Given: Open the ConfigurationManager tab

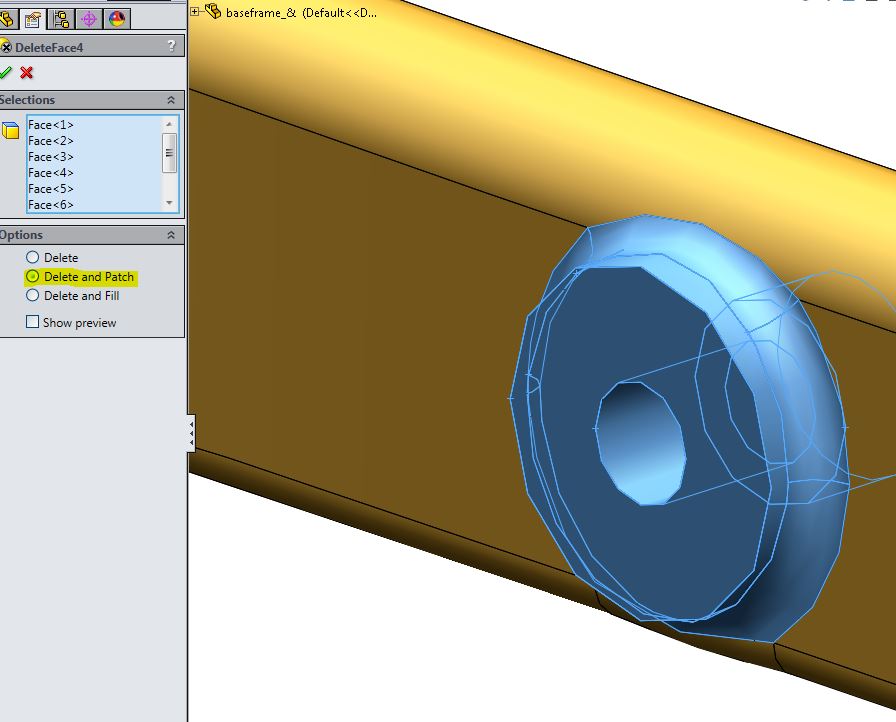Looking at the screenshot, I should [x=61, y=19].
